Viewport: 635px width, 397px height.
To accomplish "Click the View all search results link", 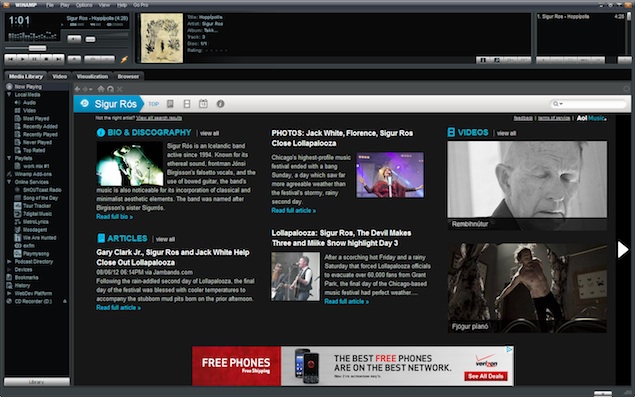I will (159, 118).
